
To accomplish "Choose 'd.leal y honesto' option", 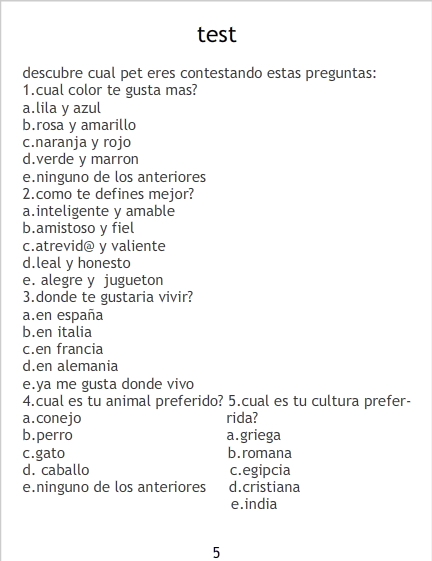I will coord(76,263).
